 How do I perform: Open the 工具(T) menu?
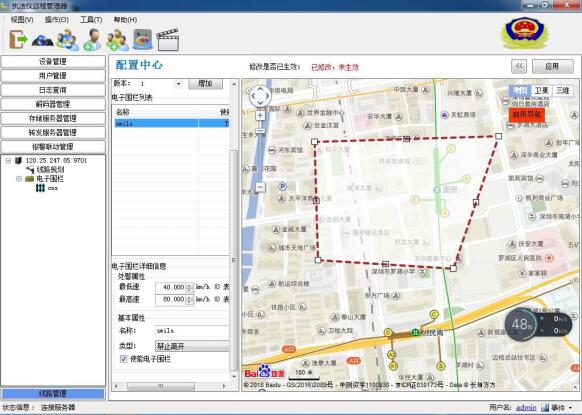[x=91, y=20]
